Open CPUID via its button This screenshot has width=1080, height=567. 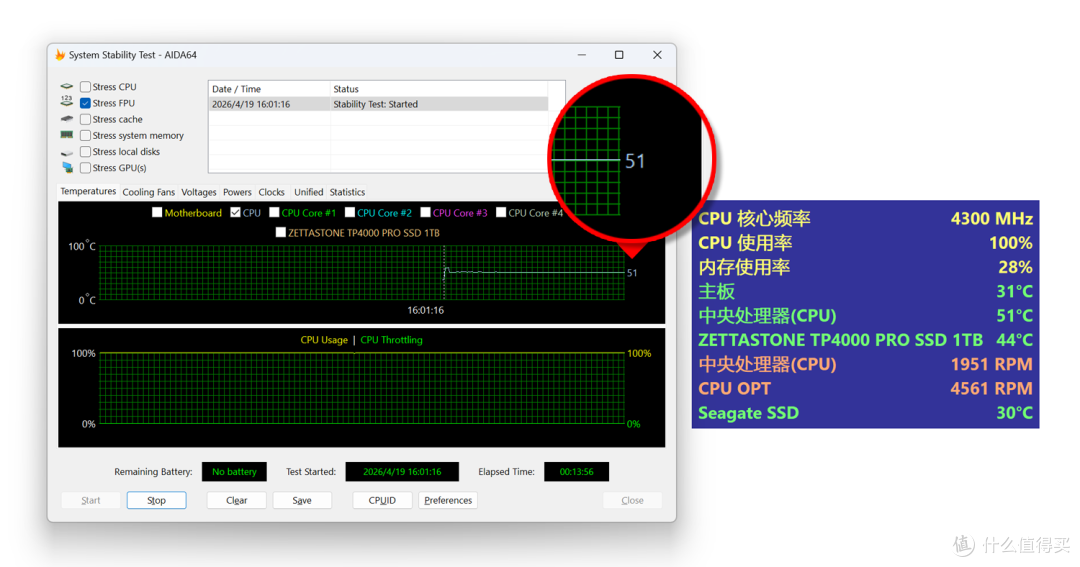click(382, 500)
